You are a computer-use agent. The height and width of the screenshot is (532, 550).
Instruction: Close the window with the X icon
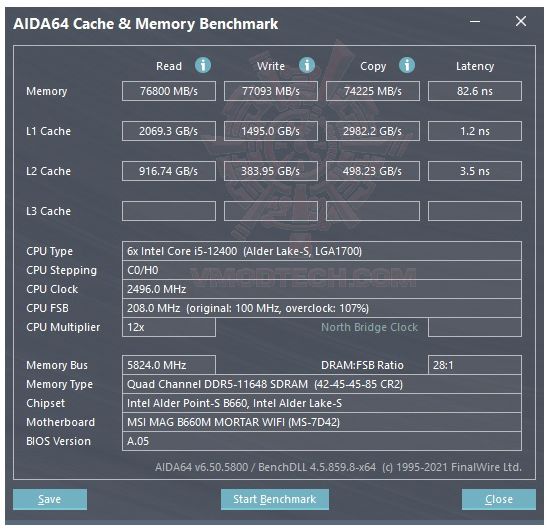coord(521,21)
